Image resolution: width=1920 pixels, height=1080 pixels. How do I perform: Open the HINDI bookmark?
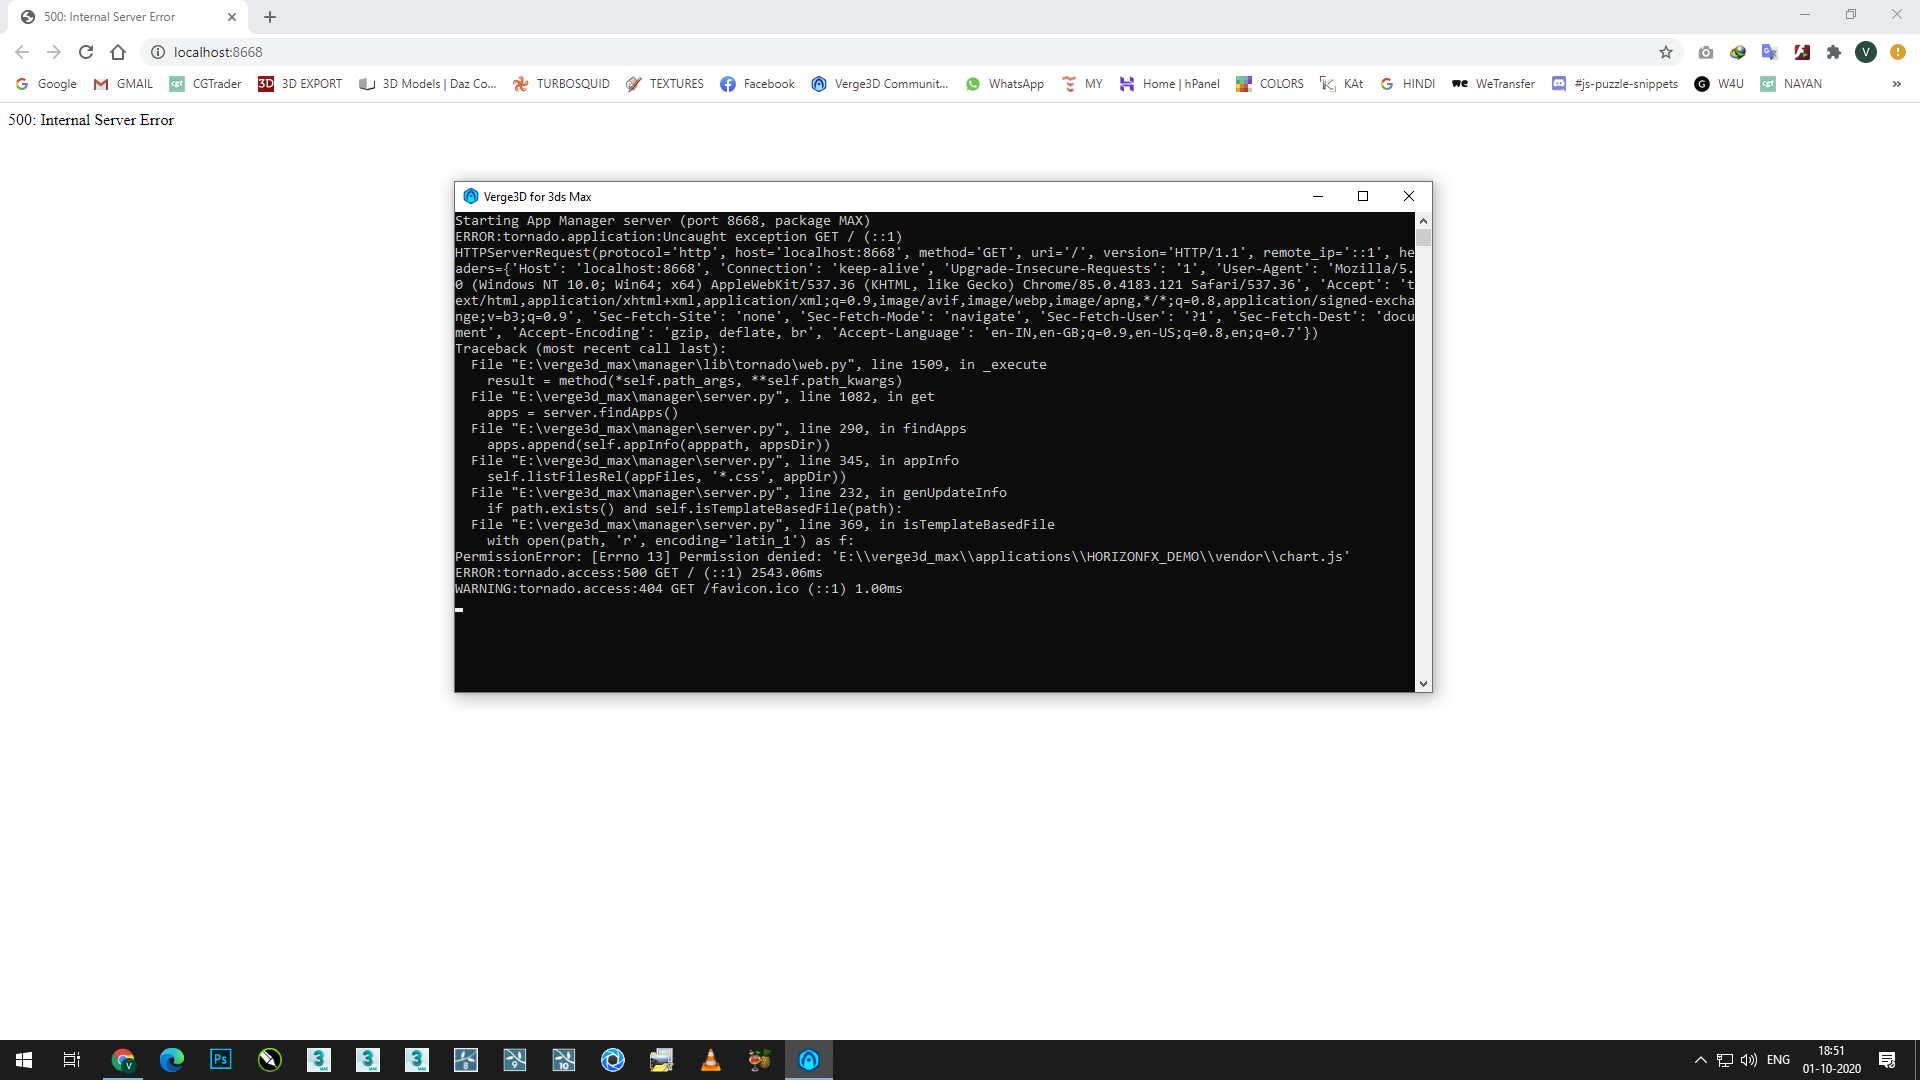1407,84
